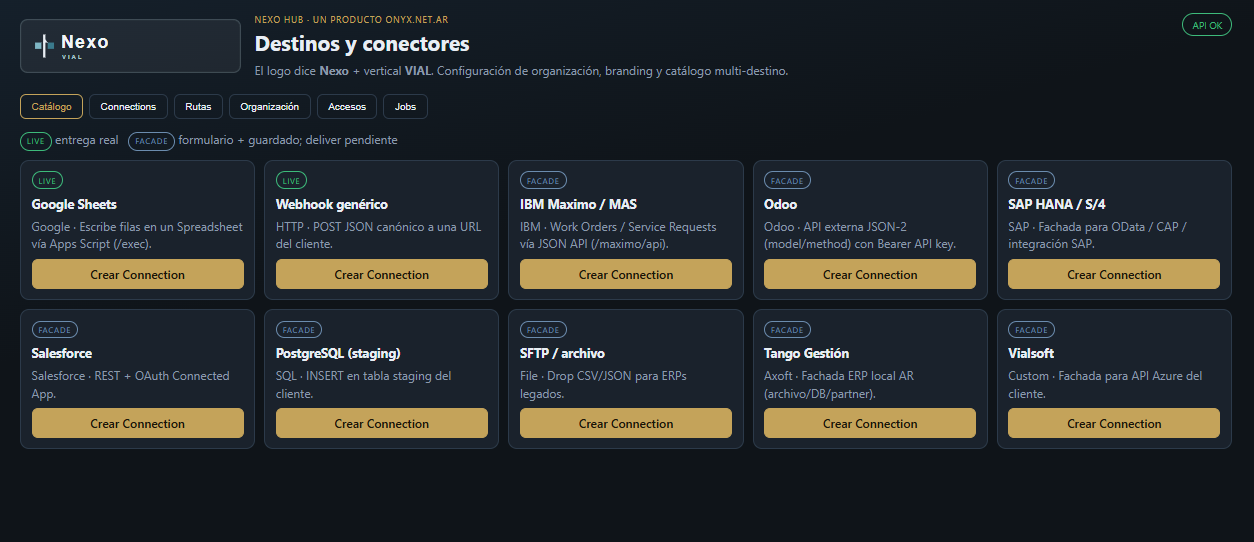Click FACADE badge on SFTP / archivo card
Screen dimensions: 1254x542
[x=543, y=330]
